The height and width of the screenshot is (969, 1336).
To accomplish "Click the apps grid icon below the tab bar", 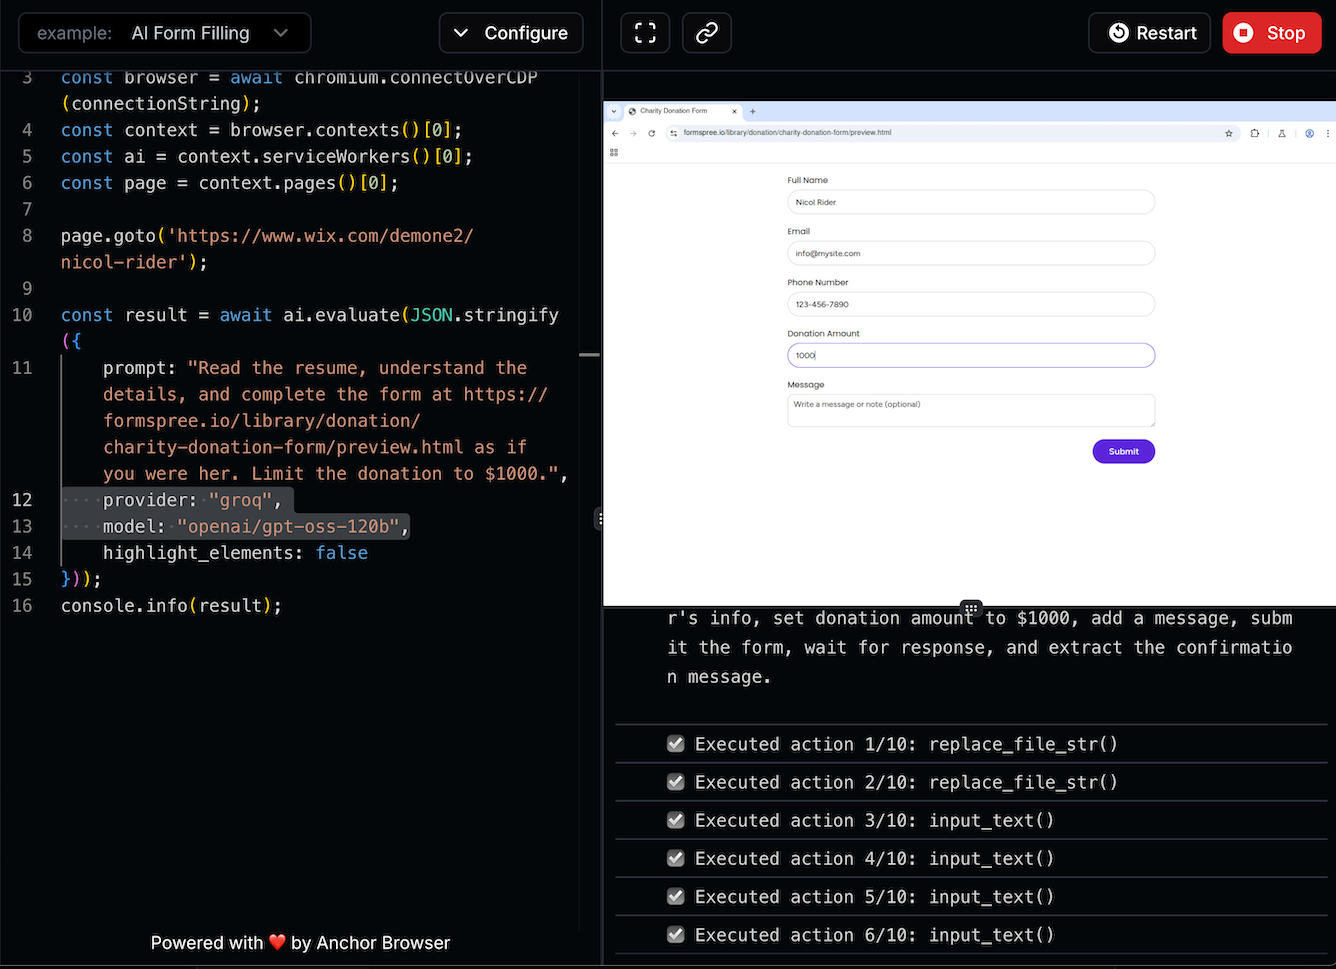I will pos(613,152).
